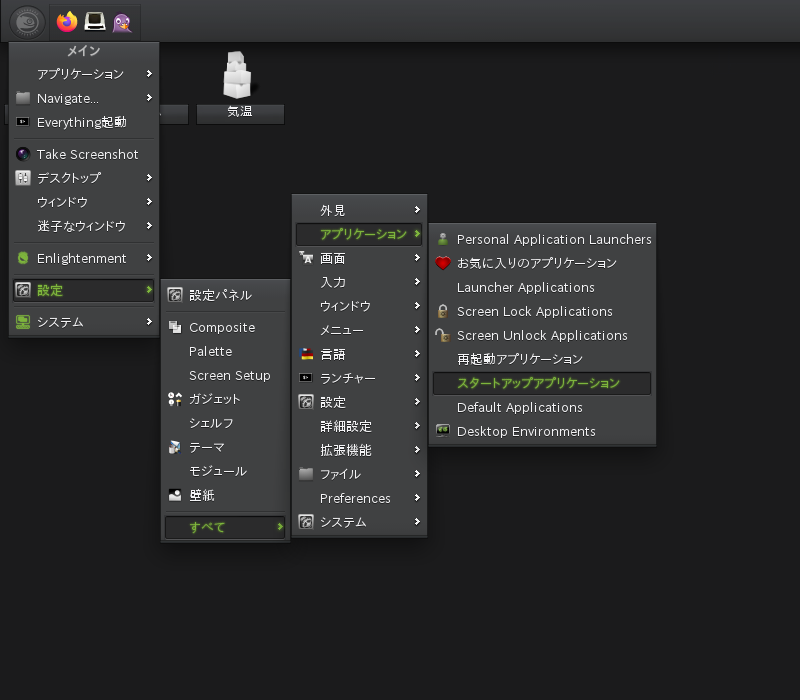Click the green Enlightenment logo icon
Image resolution: width=800 pixels, height=700 pixels.
(23, 258)
